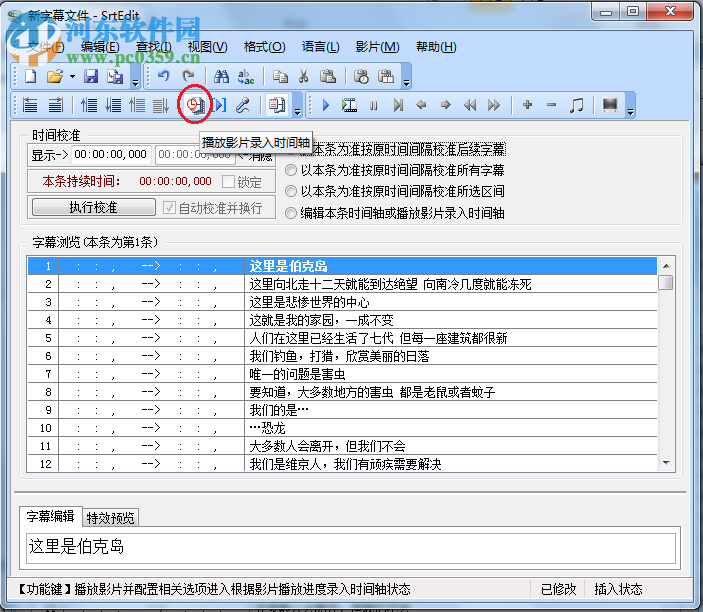703x612 pixels.
Task: Click the show time field 00:00:00,000
Action: tap(111, 155)
